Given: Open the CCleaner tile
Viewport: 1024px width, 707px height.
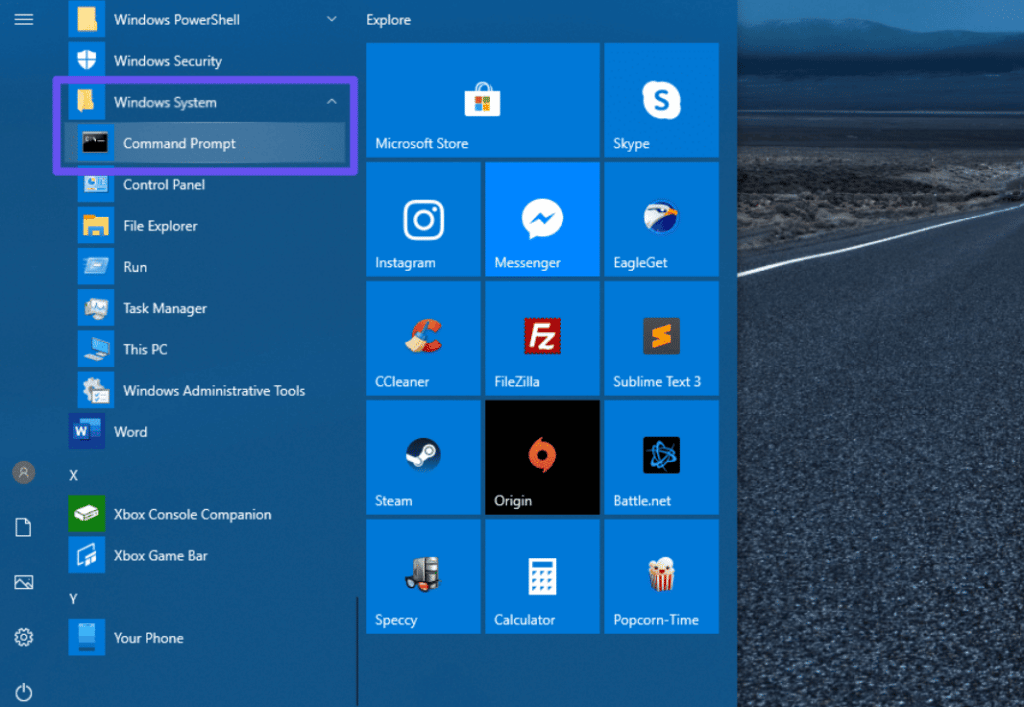Looking at the screenshot, I should [x=423, y=339].
